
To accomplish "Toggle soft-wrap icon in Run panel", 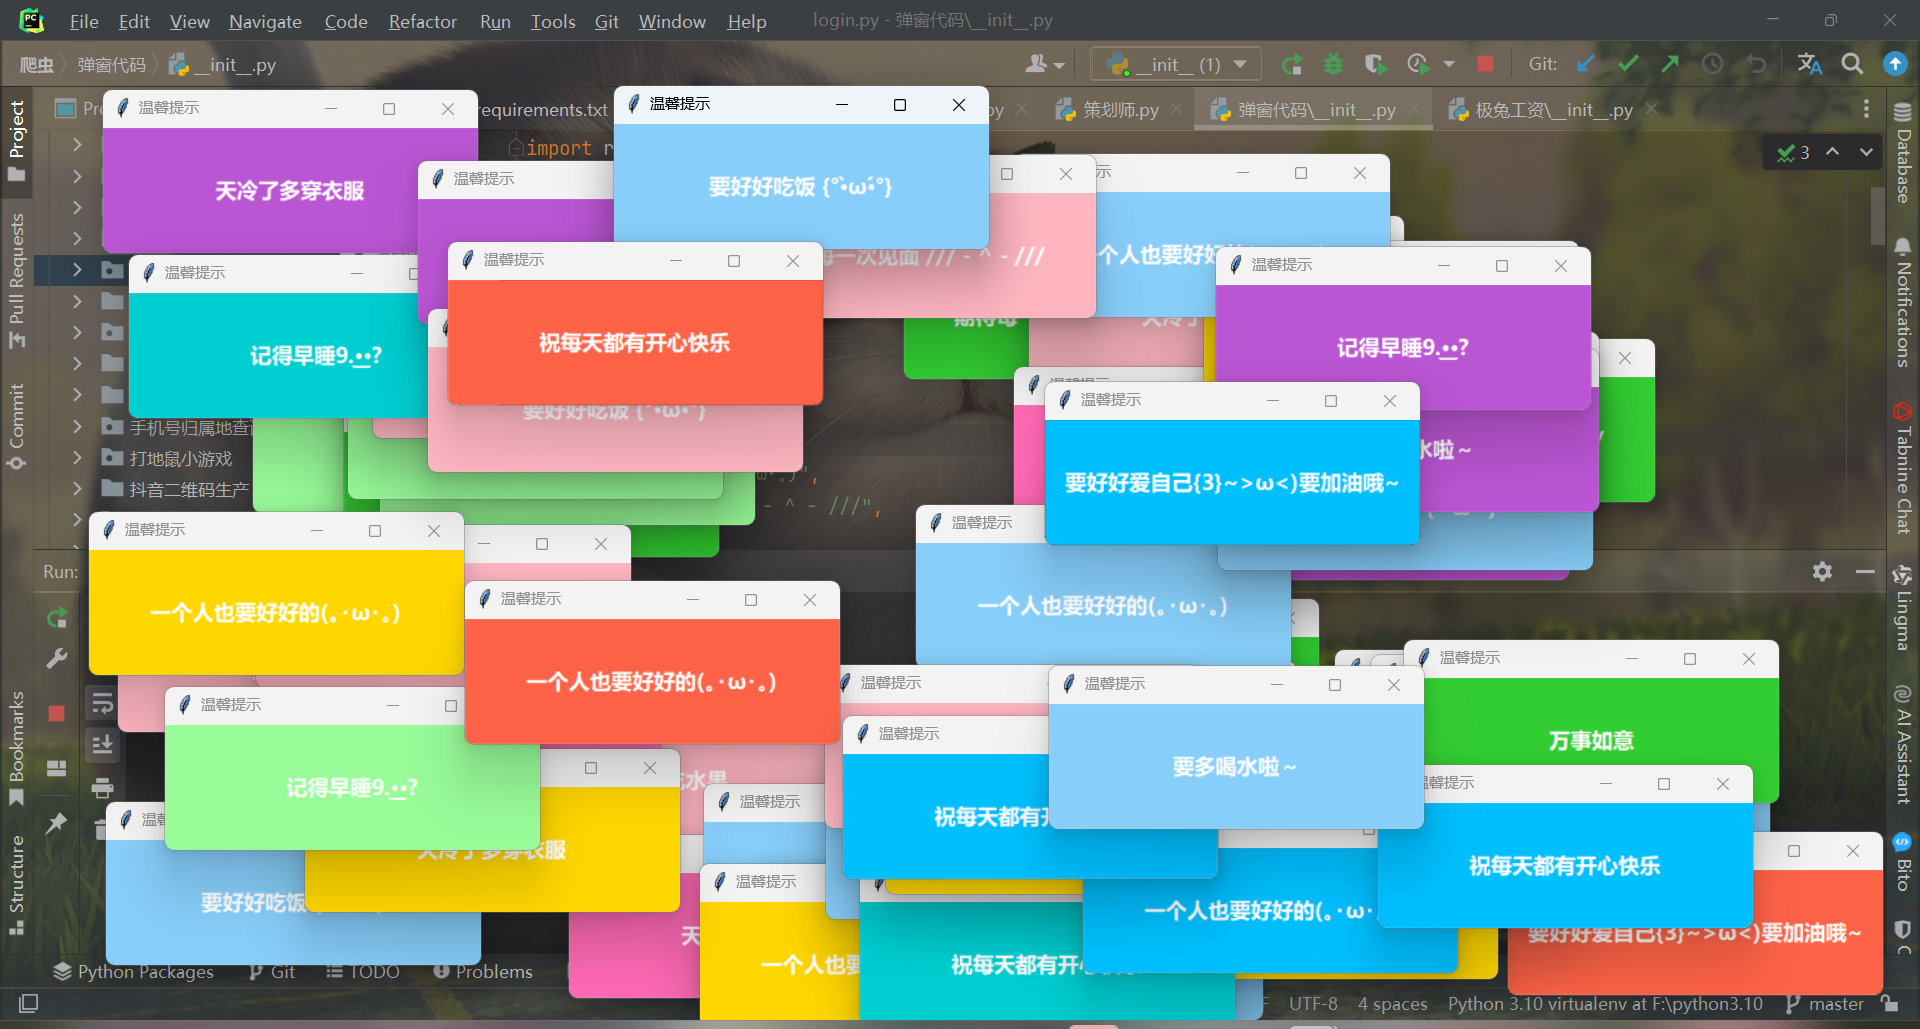I will tap(102, 703).
